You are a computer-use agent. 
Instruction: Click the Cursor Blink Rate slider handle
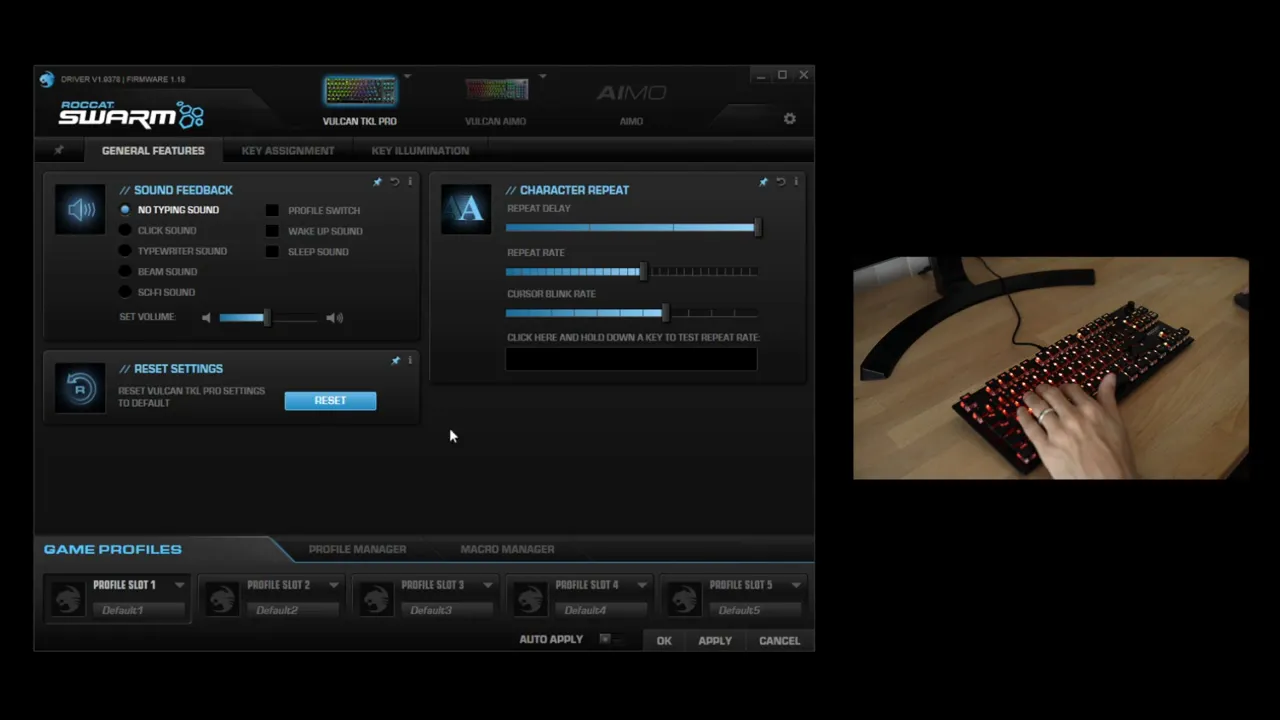tap(665, 313)
